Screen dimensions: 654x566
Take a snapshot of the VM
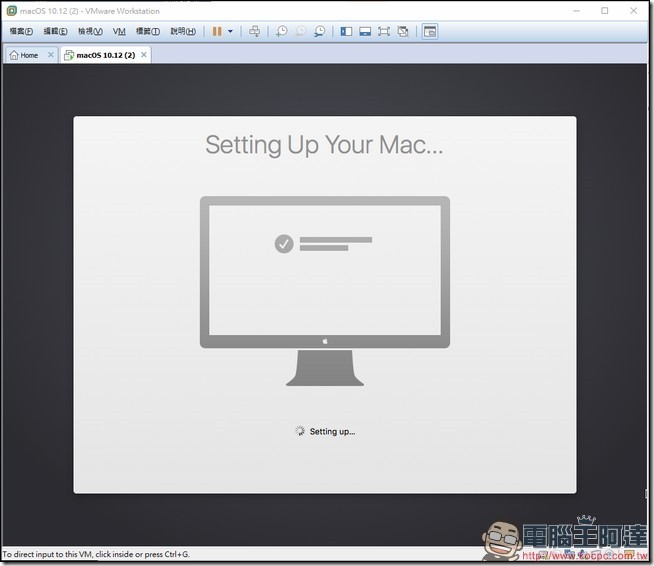[282, 31]
